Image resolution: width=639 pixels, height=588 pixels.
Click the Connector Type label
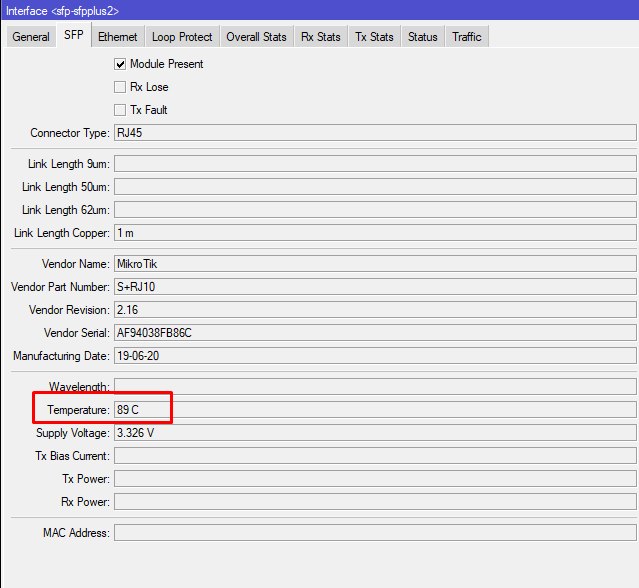click(70, 133)
